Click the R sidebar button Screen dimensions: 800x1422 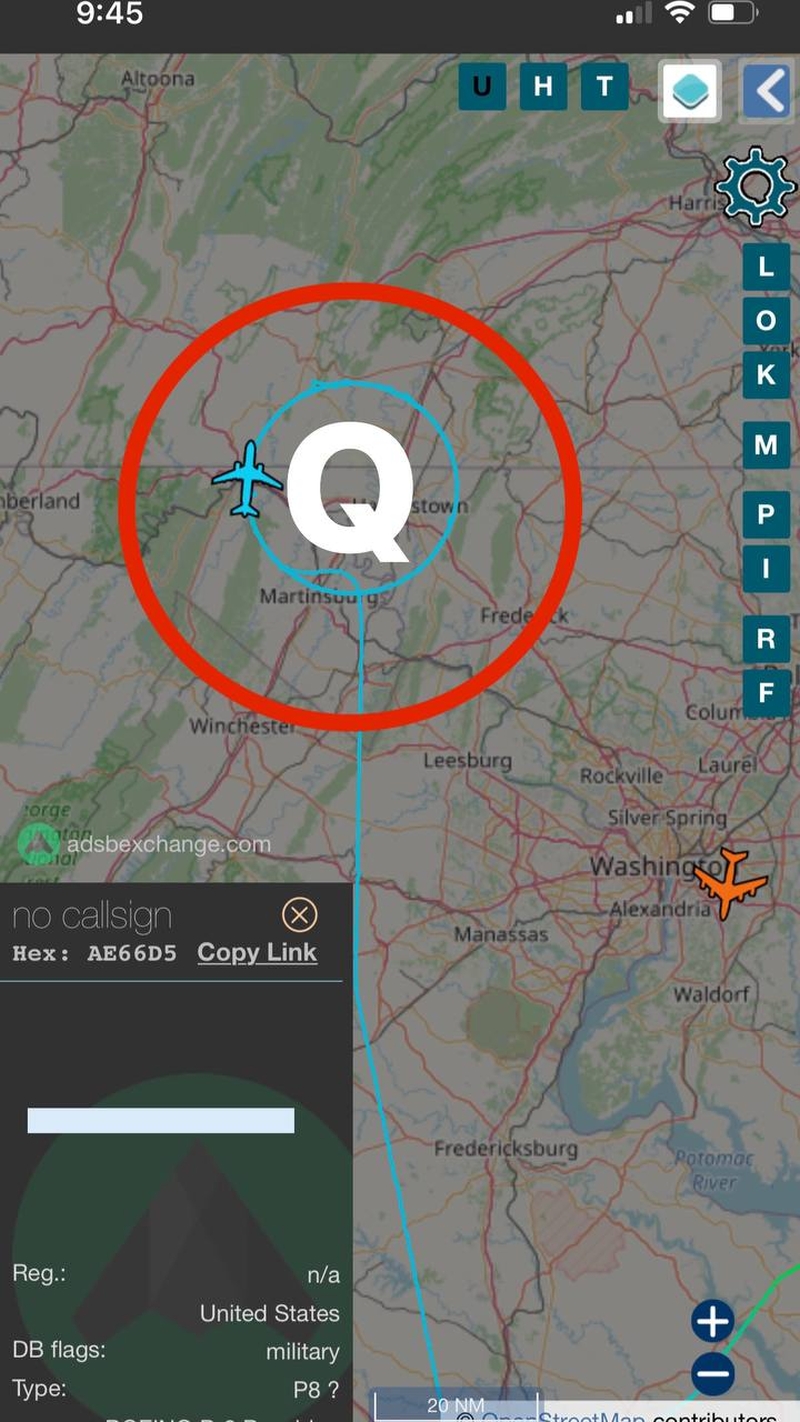click(x=766, y=639)
